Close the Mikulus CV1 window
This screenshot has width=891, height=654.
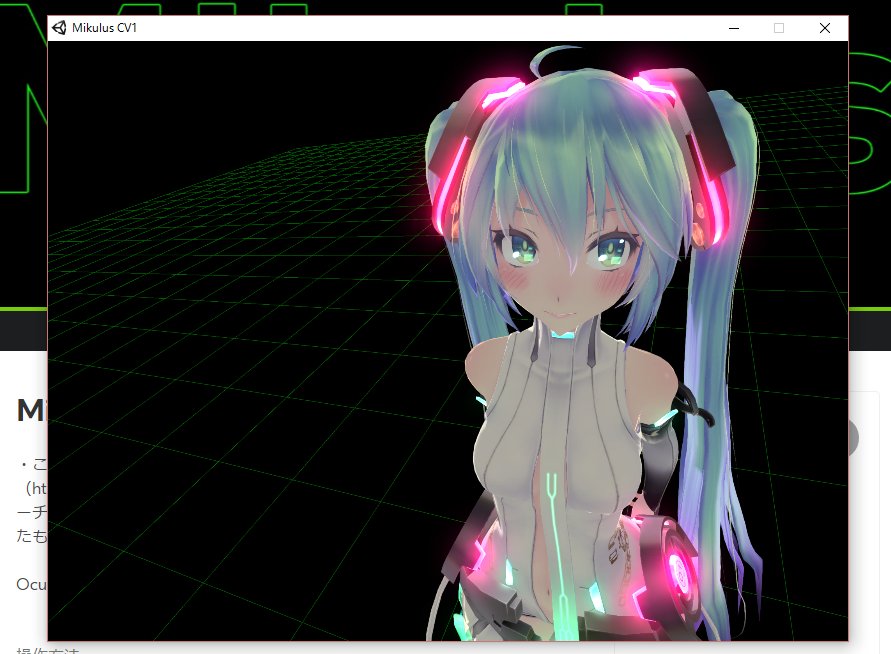point(825,28)
